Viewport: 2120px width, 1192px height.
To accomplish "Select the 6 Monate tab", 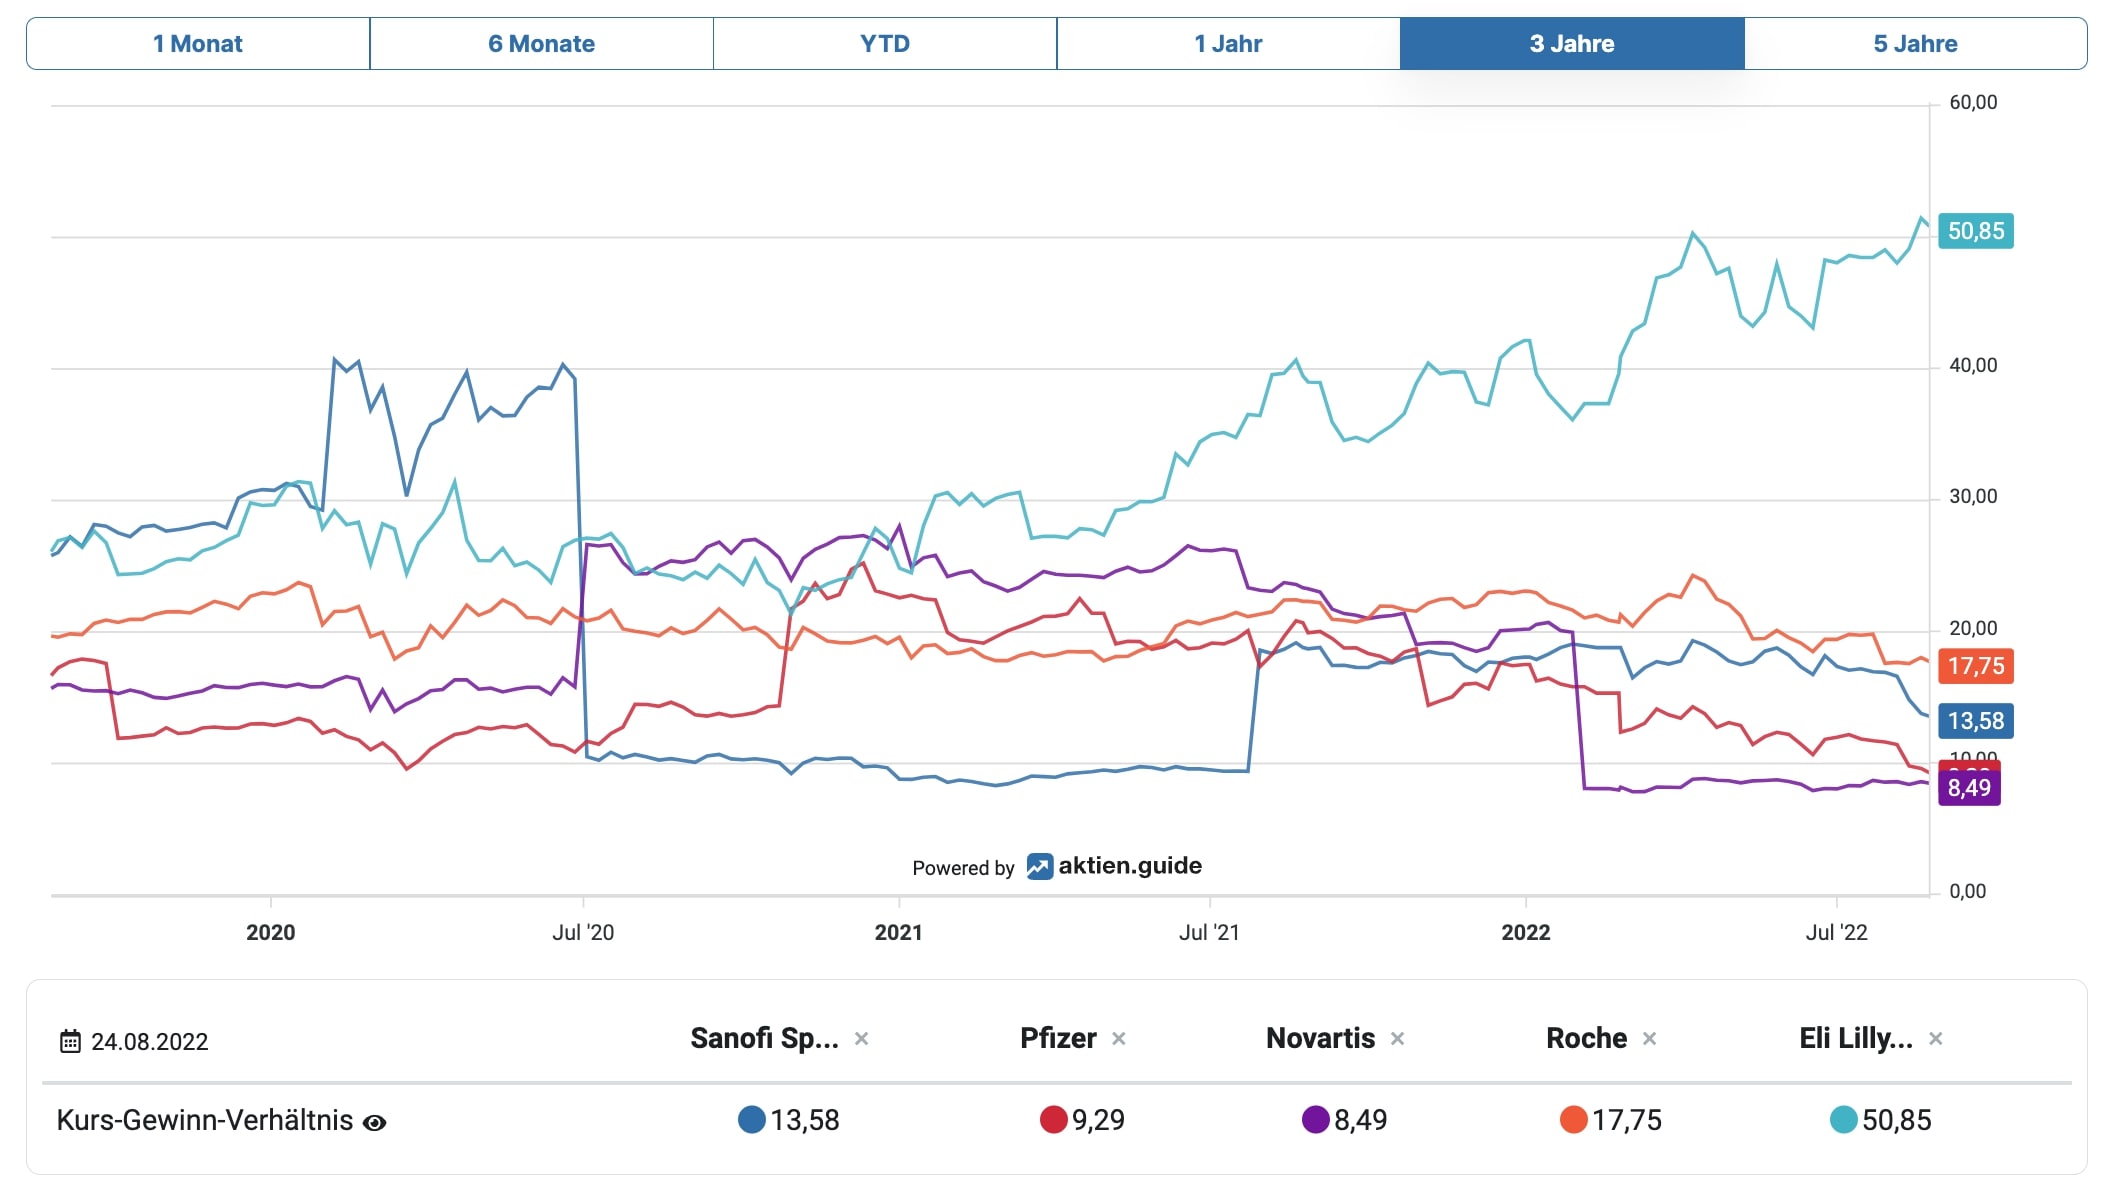I will point(541,44).
